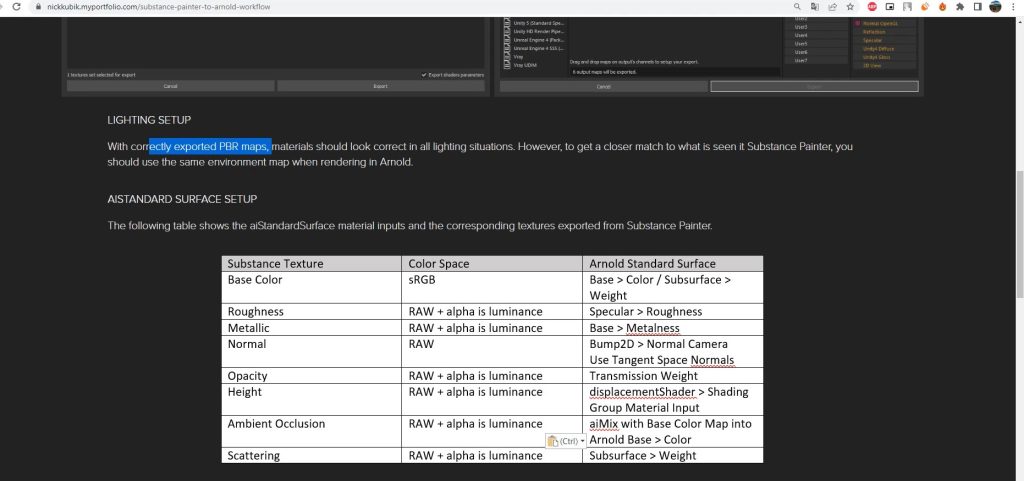
Task: Click the LIGHTING SETUP heading
Action: pyautogui.click(x=149, y=120)
